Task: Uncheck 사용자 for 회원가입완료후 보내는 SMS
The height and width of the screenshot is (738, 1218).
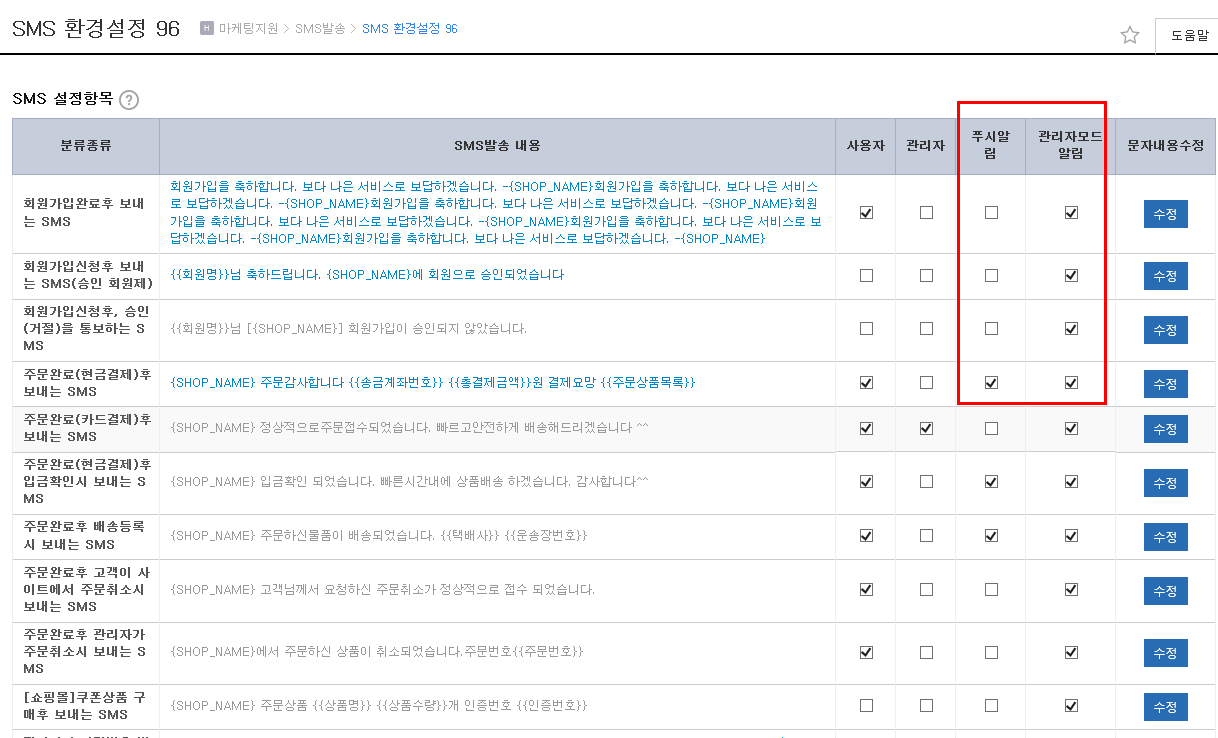Action: pos(866,213)
